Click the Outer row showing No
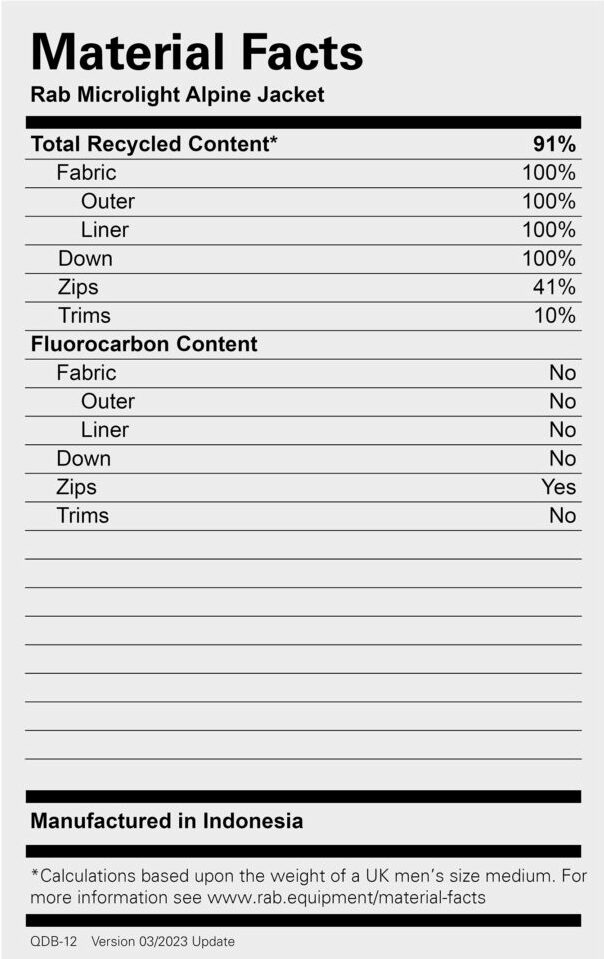 coord(108,401)
